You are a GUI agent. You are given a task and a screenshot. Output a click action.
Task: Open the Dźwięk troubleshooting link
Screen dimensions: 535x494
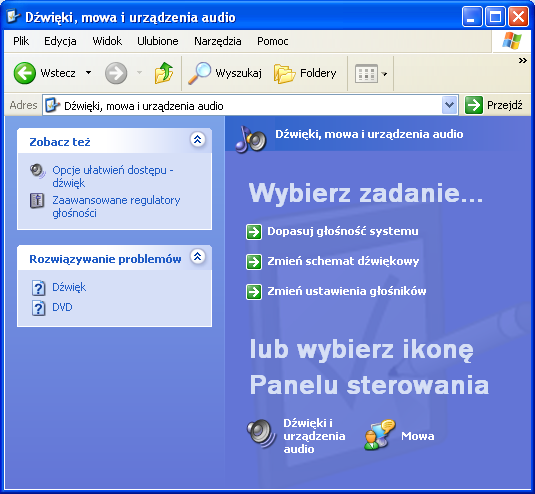pos(69,288)
